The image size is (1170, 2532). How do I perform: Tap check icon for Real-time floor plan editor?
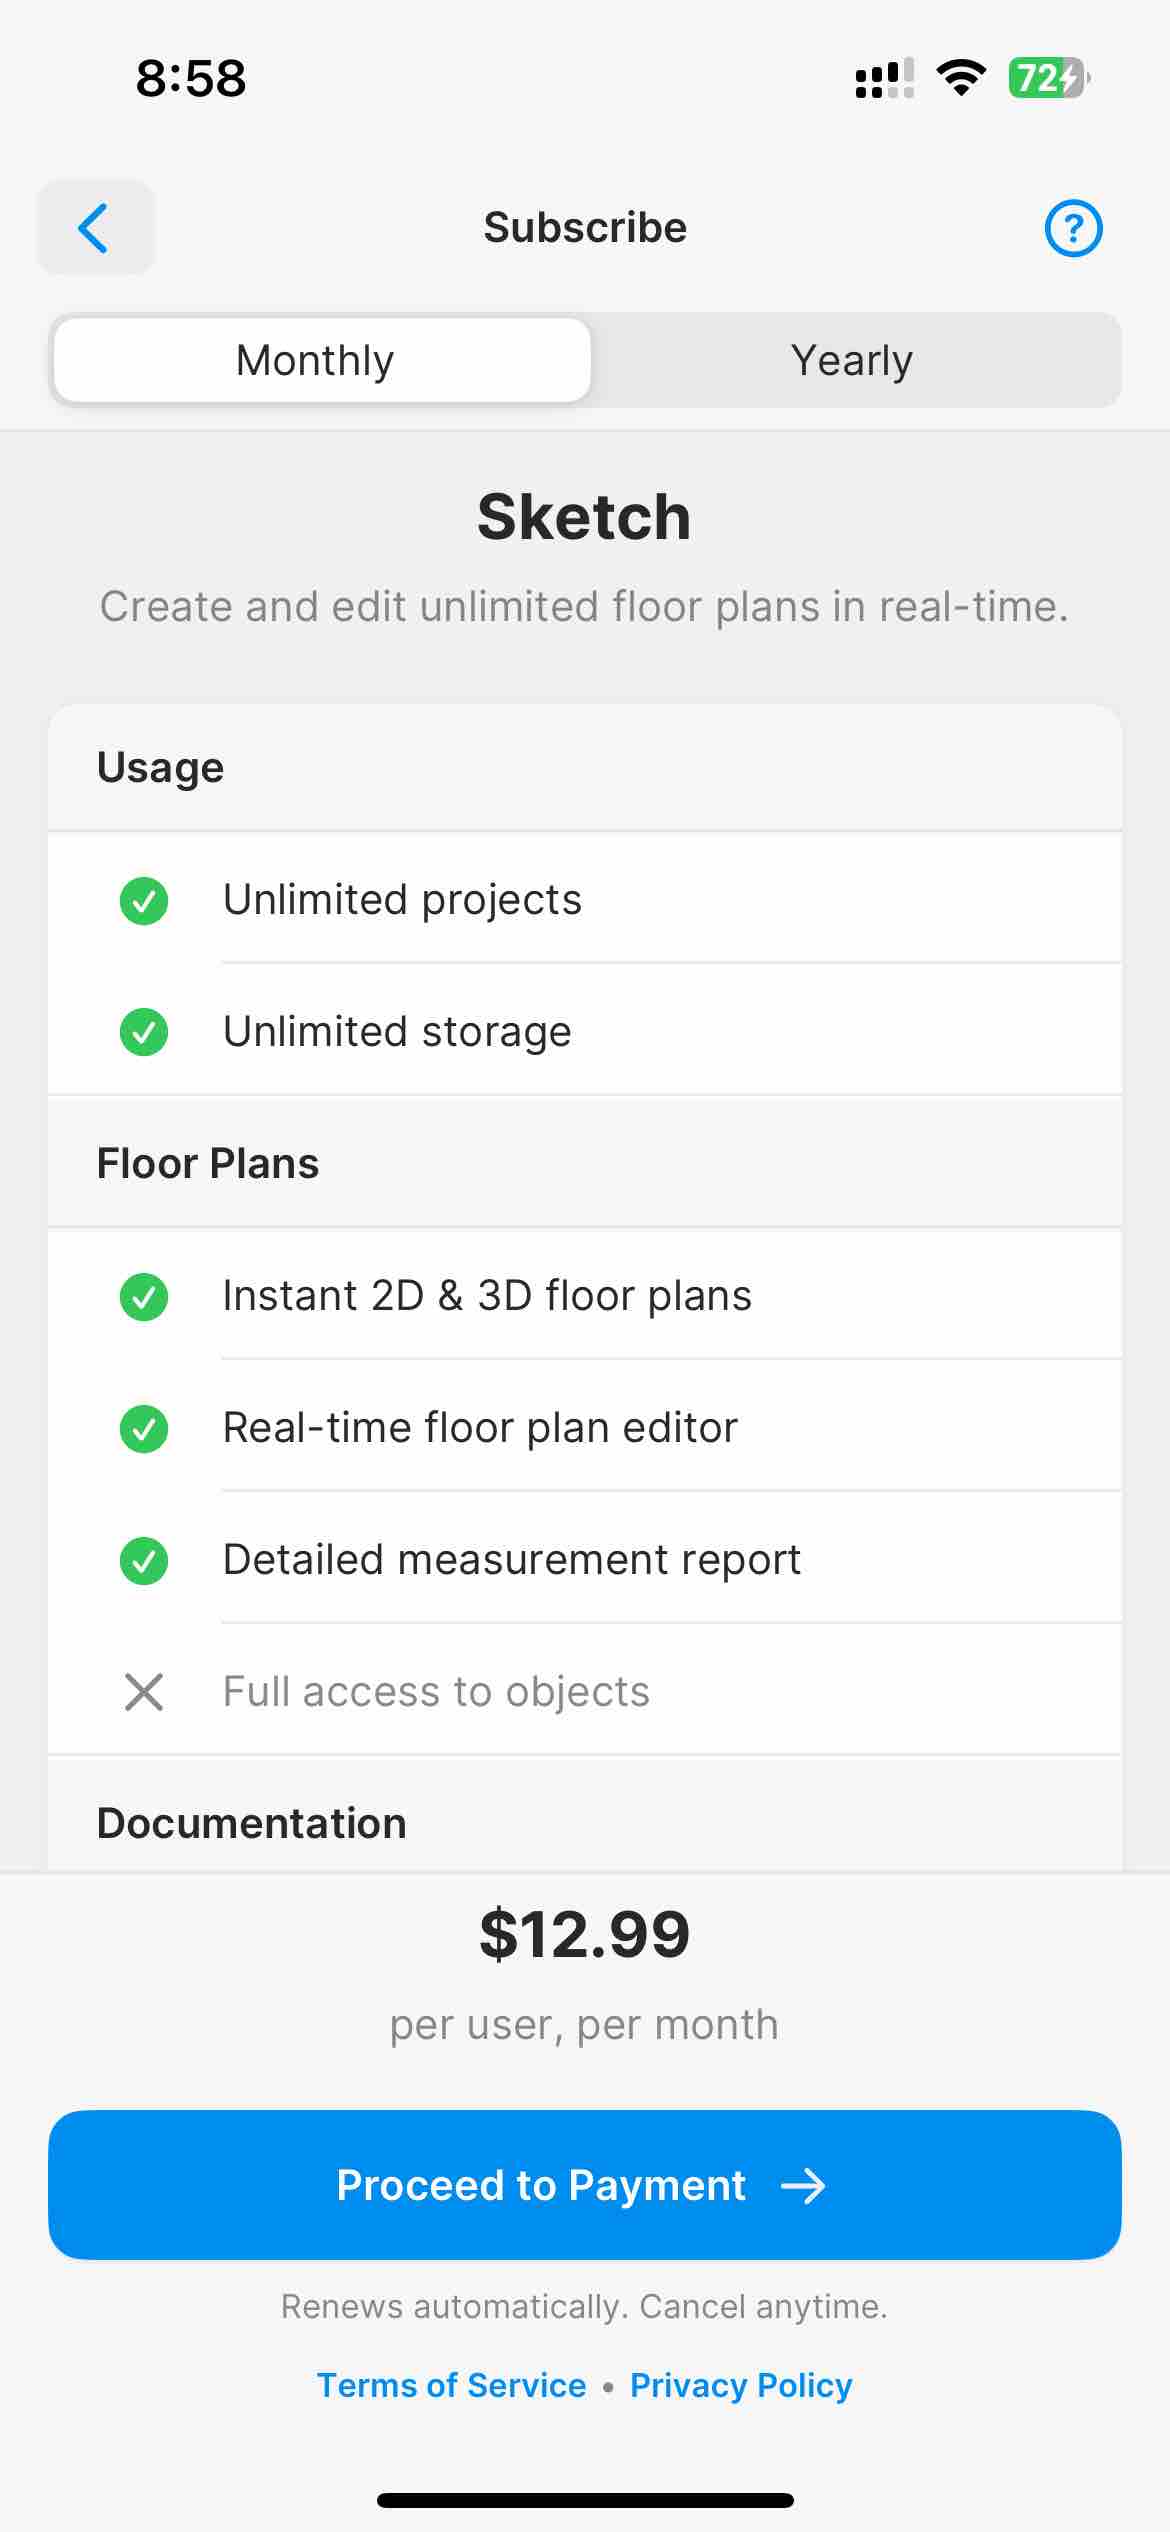[x=144, y=1428]
